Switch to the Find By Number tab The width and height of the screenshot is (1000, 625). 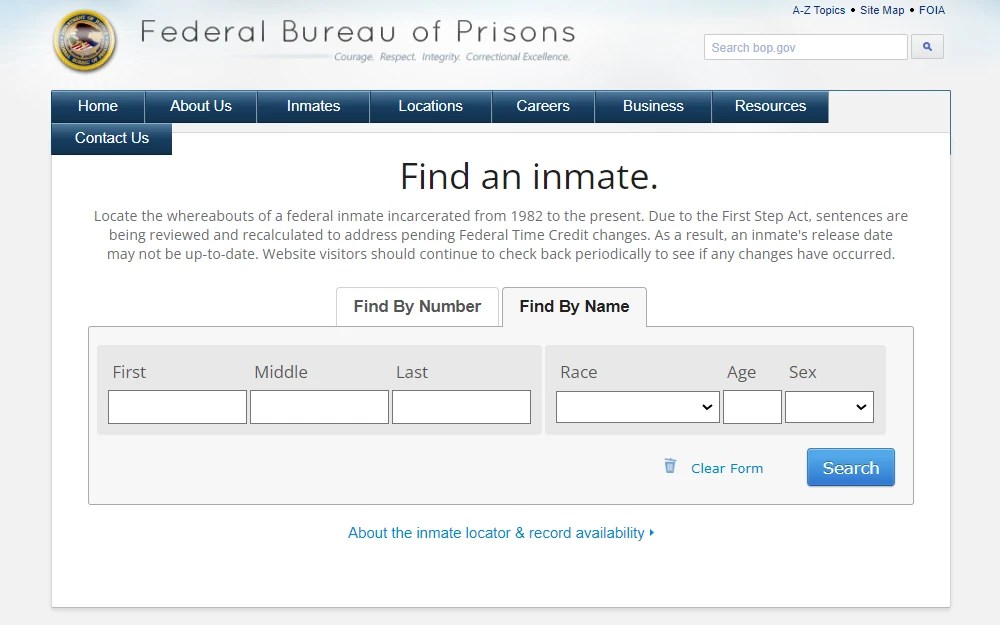click(x=417, y=307)
